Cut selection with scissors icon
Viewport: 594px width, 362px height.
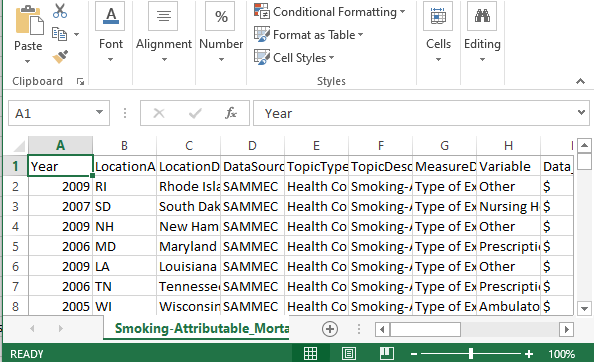tap(60, 11)
